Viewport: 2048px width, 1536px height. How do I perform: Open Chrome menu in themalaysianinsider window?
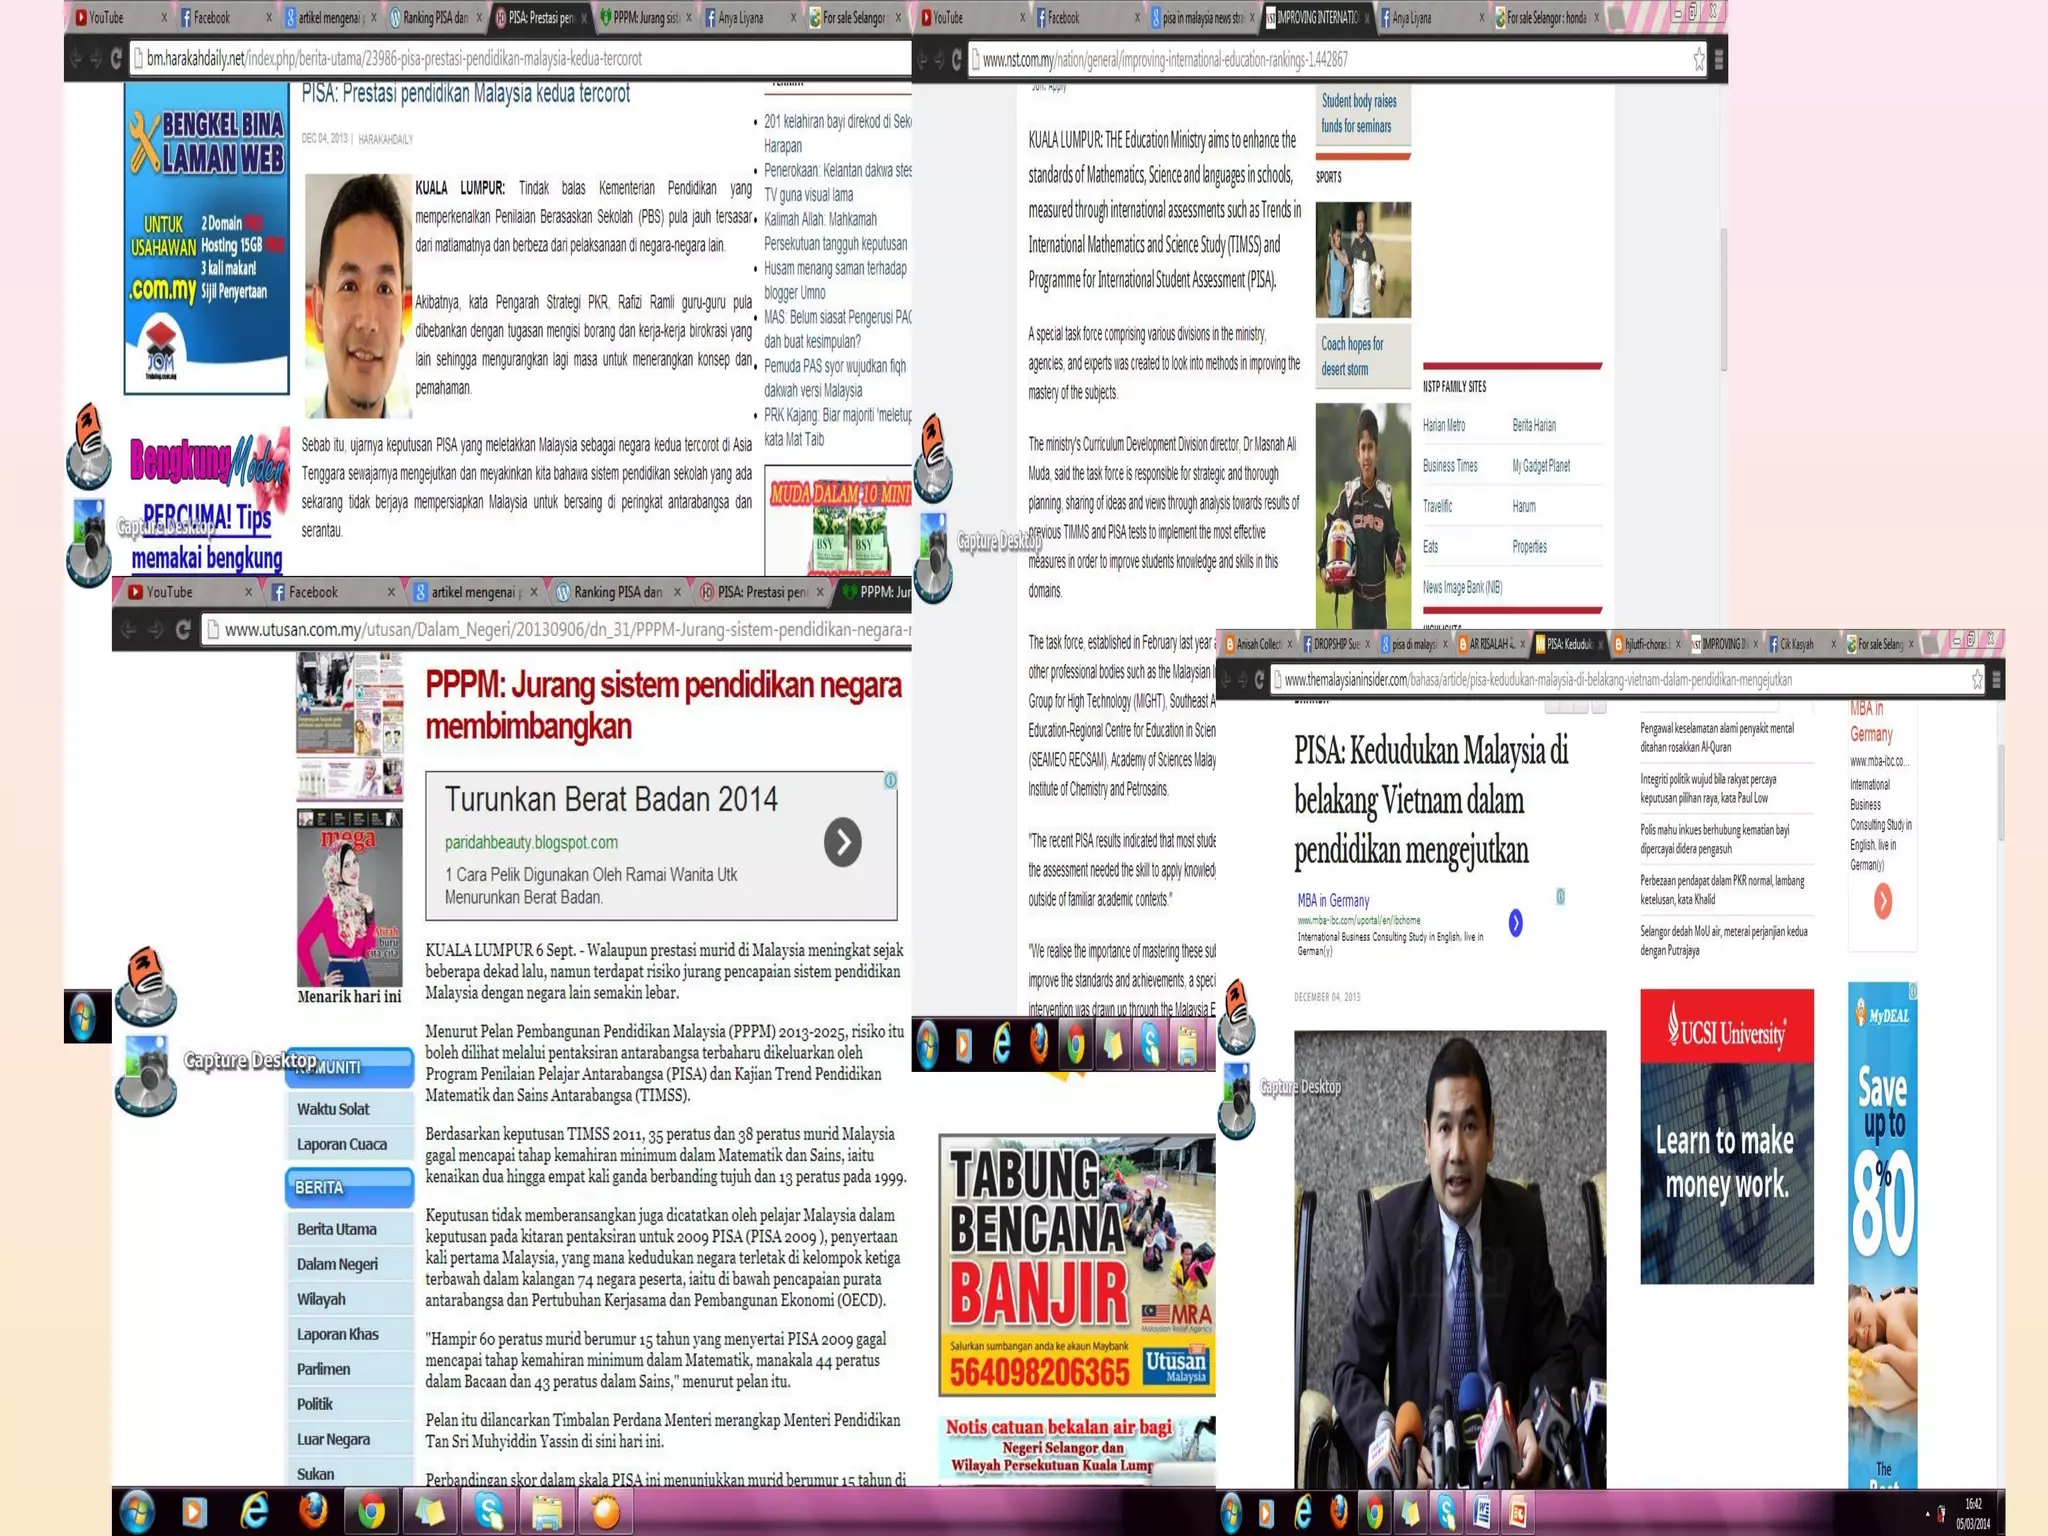[x=1996, y=680]
